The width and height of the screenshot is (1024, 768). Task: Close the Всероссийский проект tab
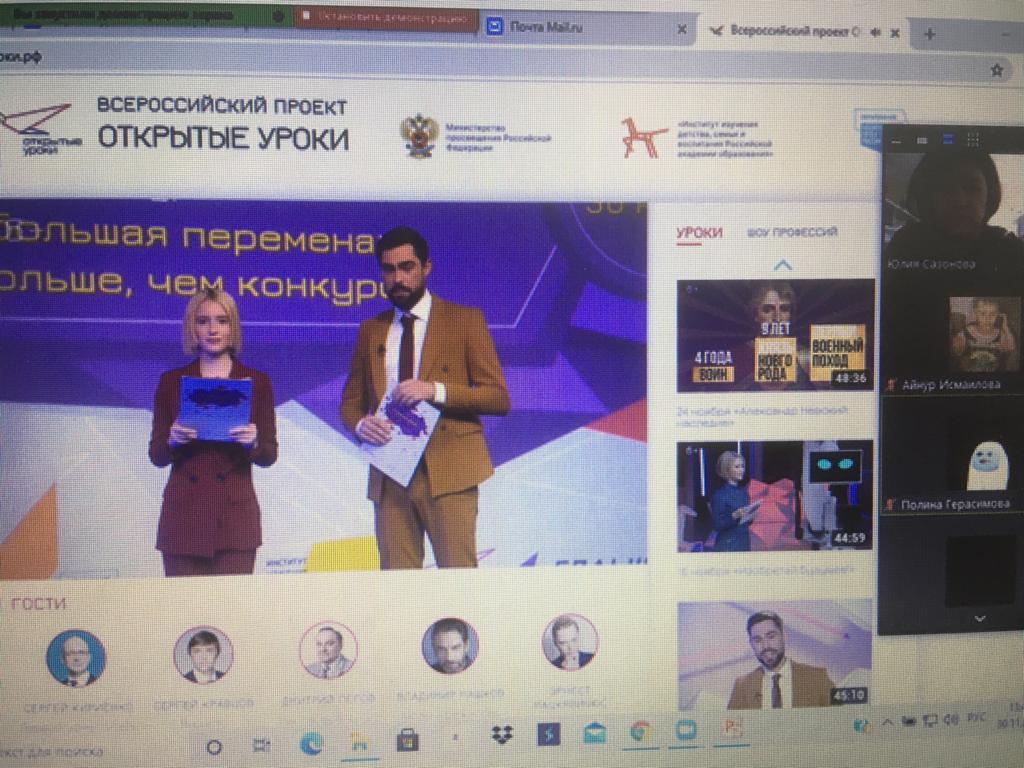895,33
